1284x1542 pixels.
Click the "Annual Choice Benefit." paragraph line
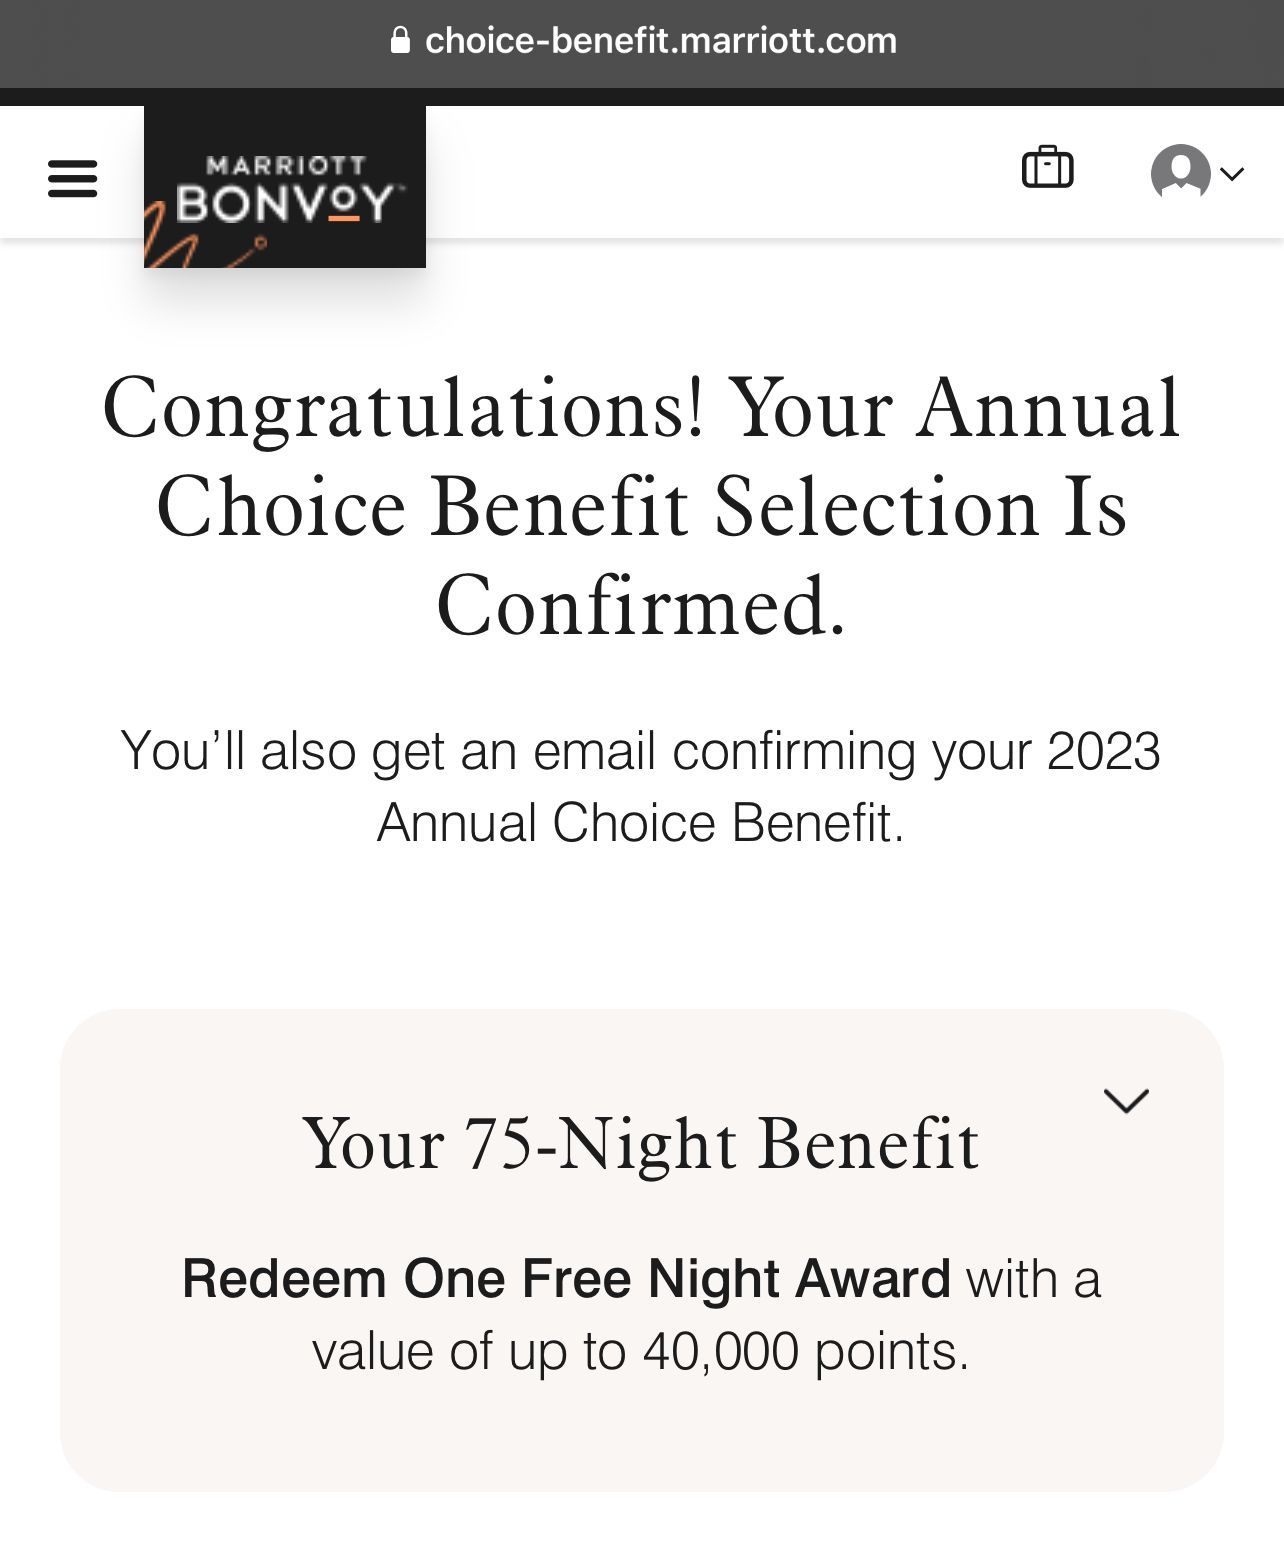tap(640, 822)
